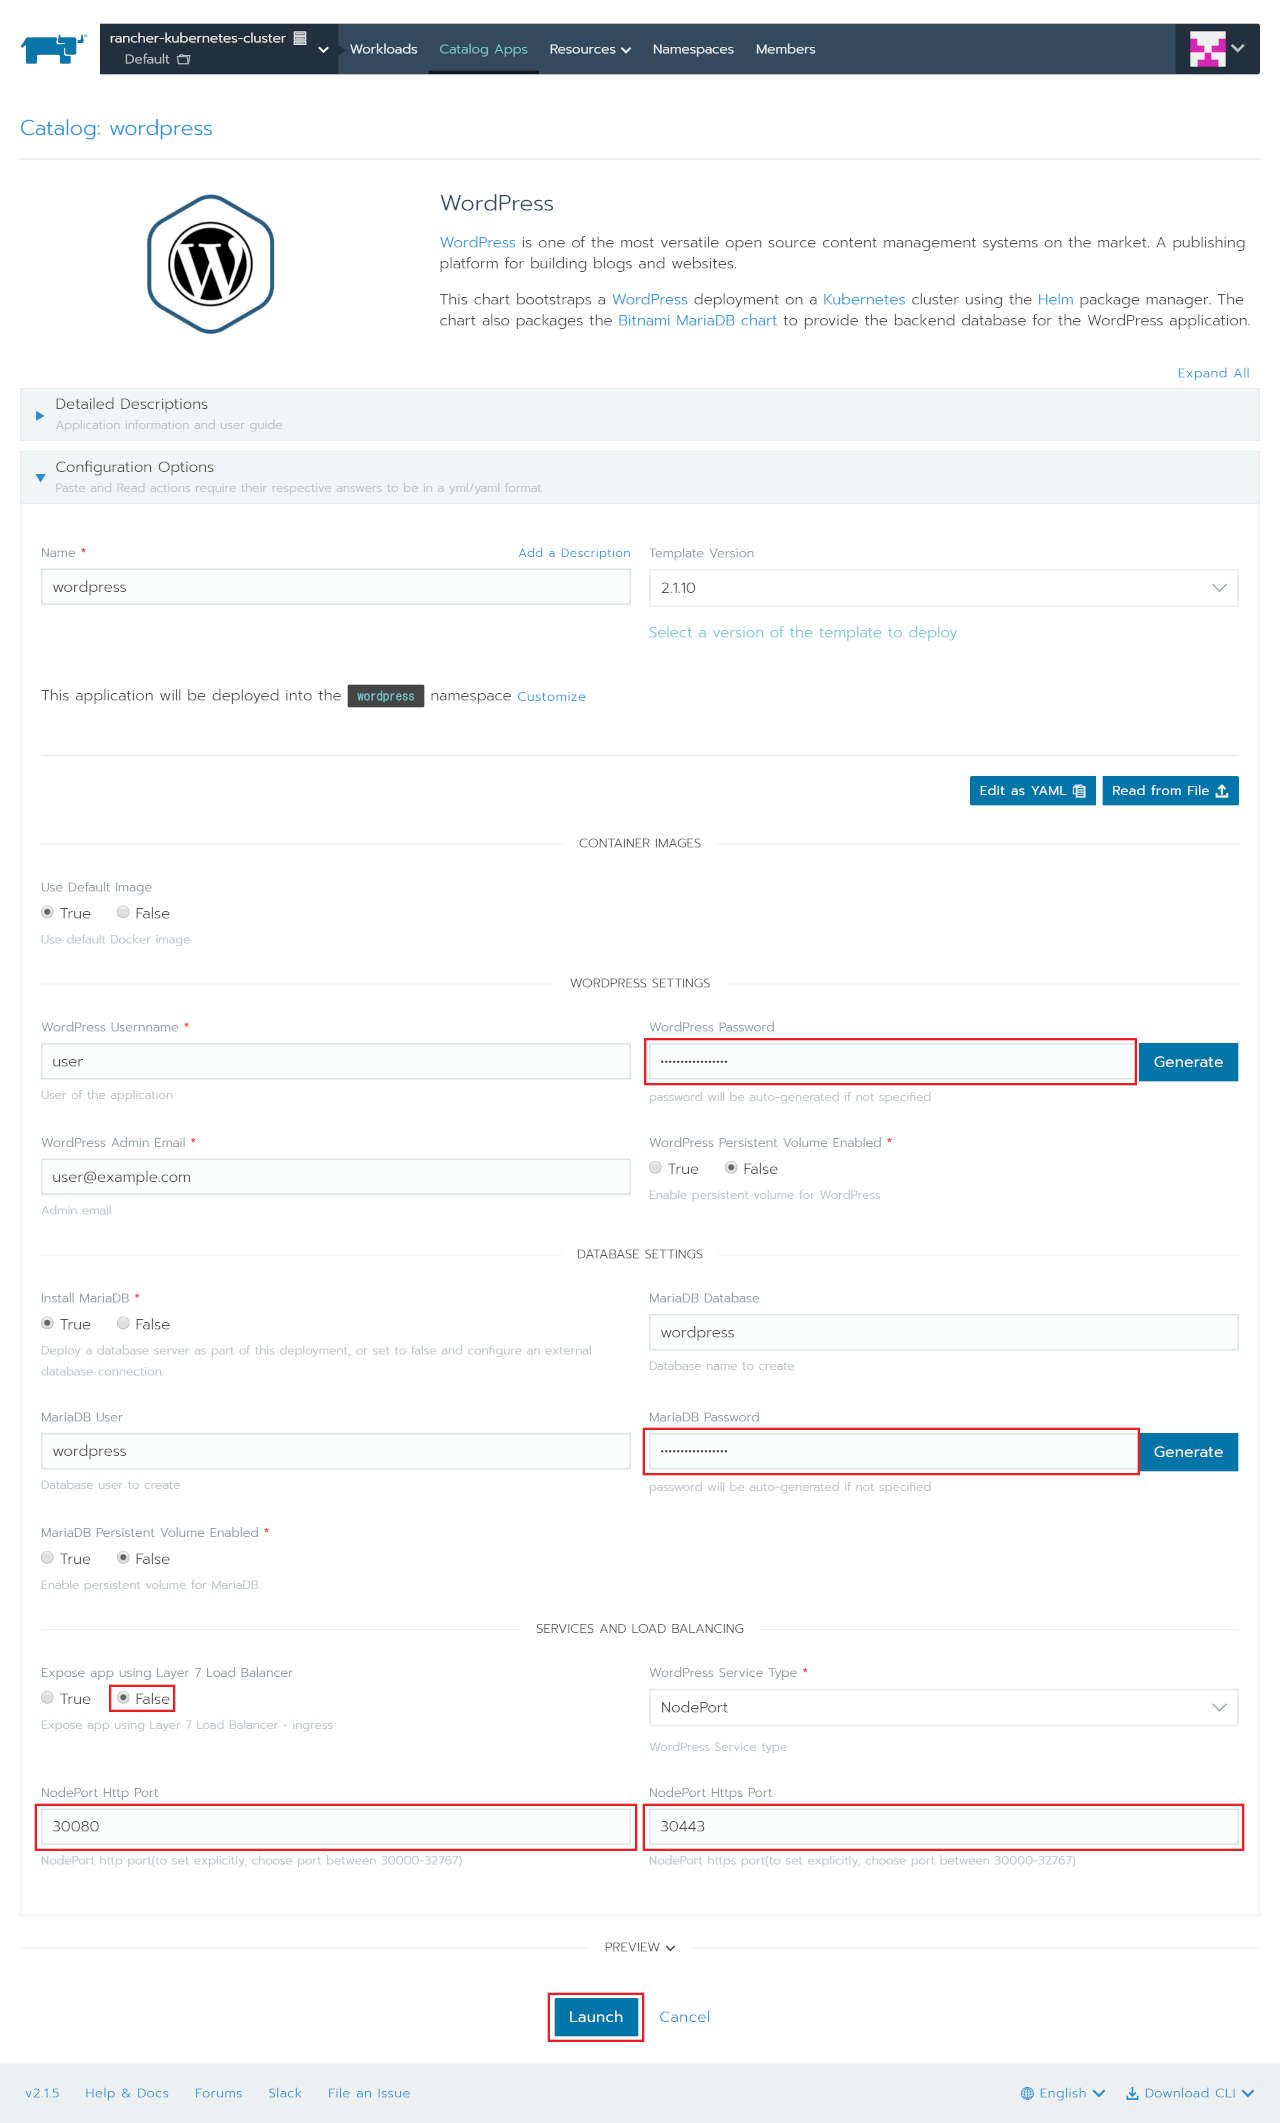Select False for WordPress Persistent Volume
The image size is (1280, 2123).
[731, 1168]
